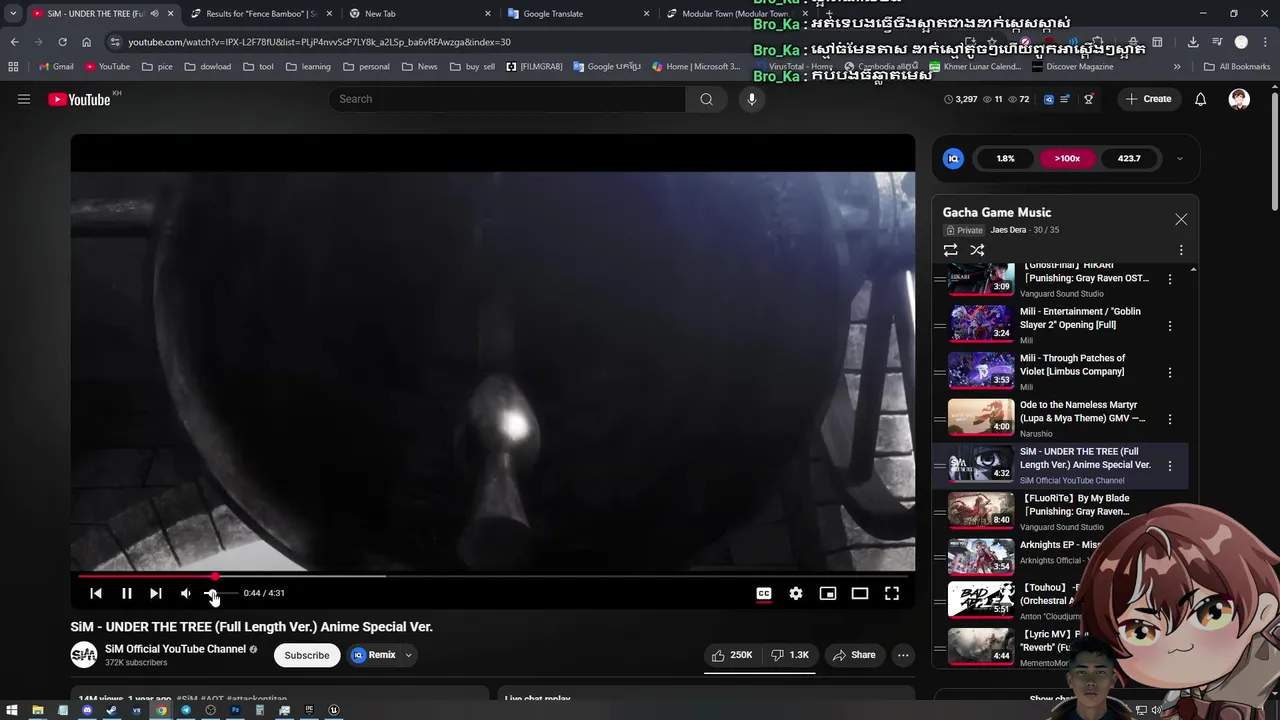Go back in browser history
The height and width of the screenshot is (720, 1280).
click(x=14, y=42)
